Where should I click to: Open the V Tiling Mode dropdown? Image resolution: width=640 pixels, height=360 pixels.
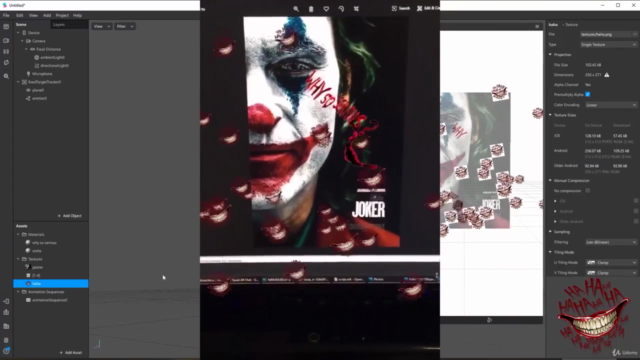(x=611, y=273)
